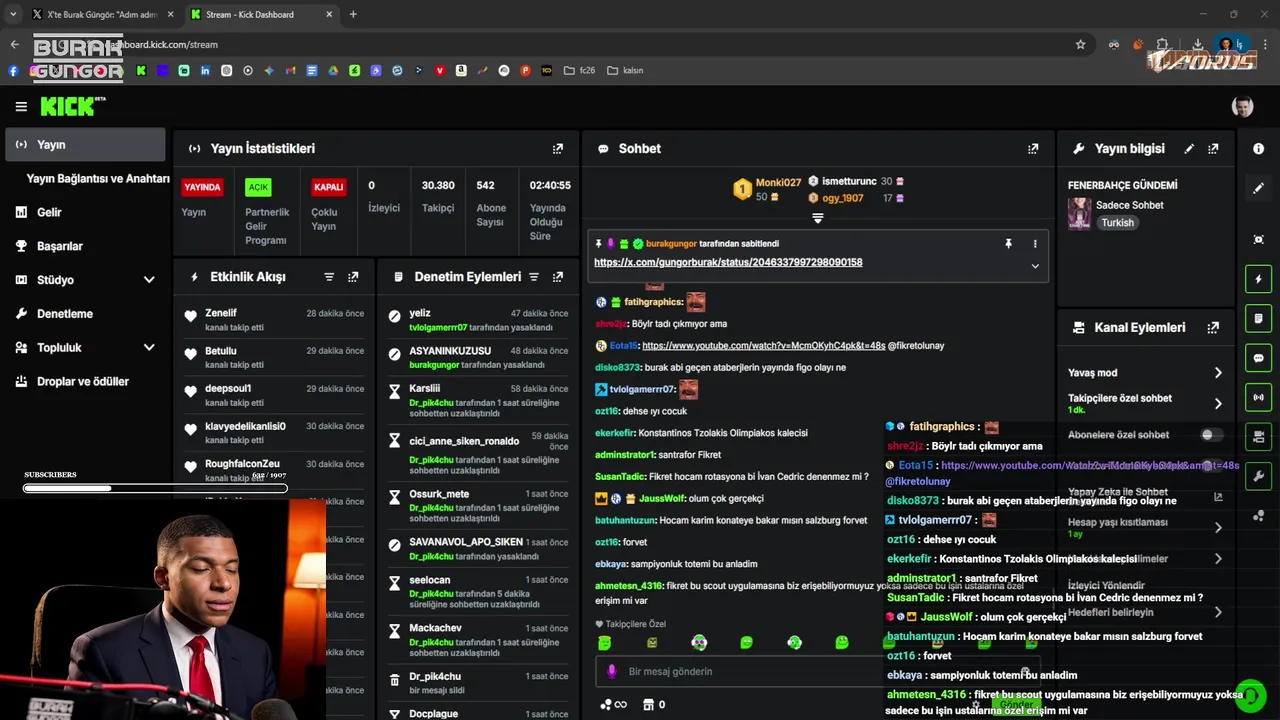Click the Sadece Sohbet category thumbnail
Screen dimensions: 1280x720
(1079, 213)
